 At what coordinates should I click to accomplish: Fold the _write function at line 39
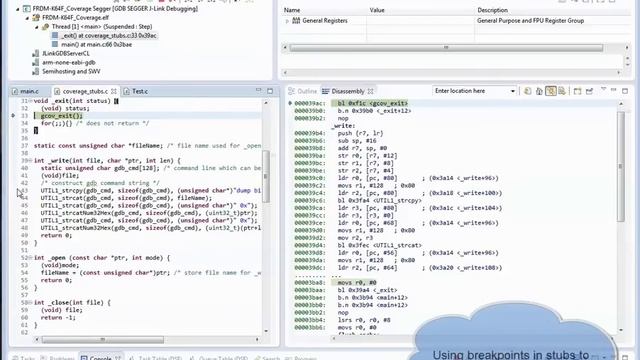[x=31, y=161]
